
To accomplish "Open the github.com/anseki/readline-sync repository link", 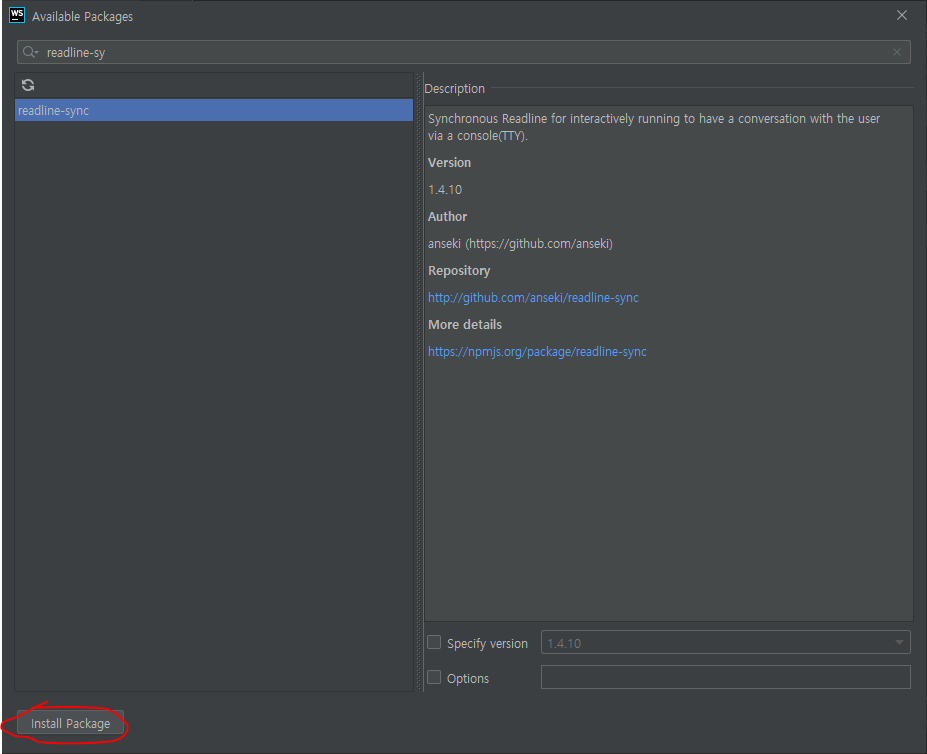I will (x=533, y=297).
